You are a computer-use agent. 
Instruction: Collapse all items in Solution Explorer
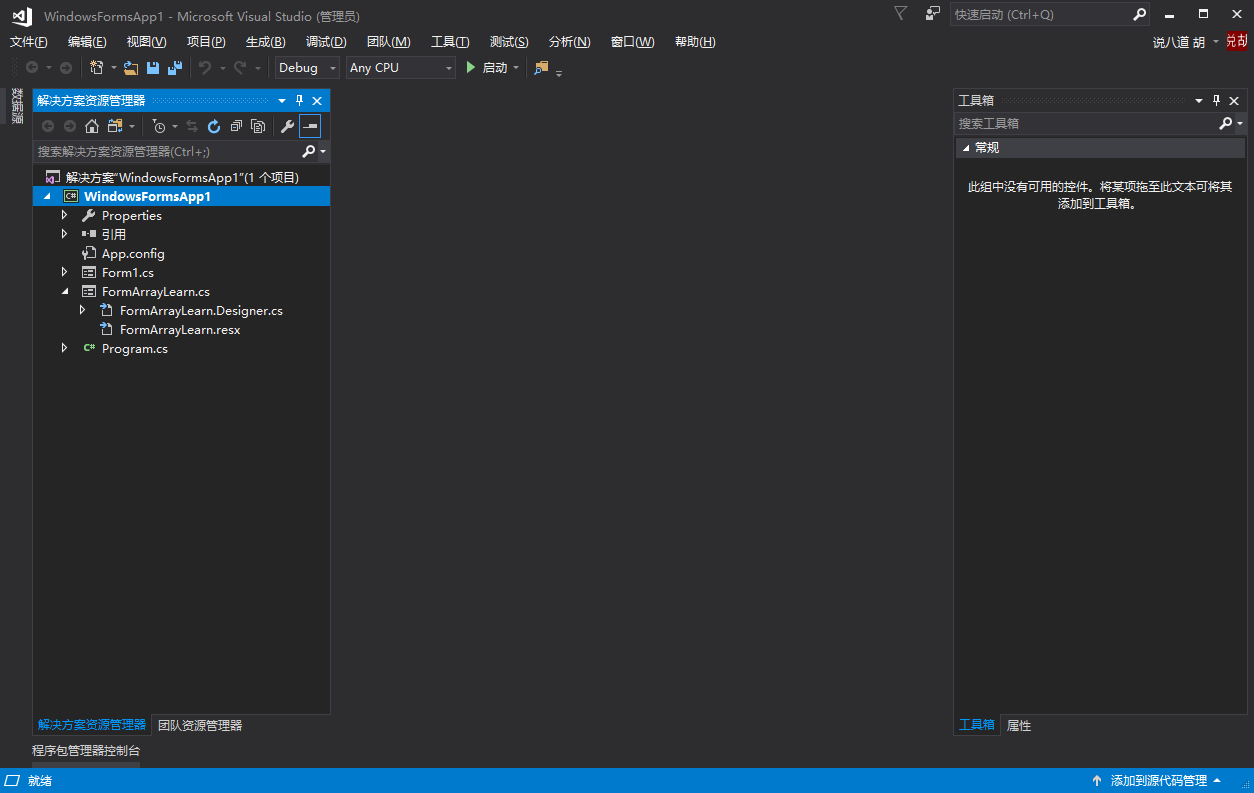(x=236, y=126)
